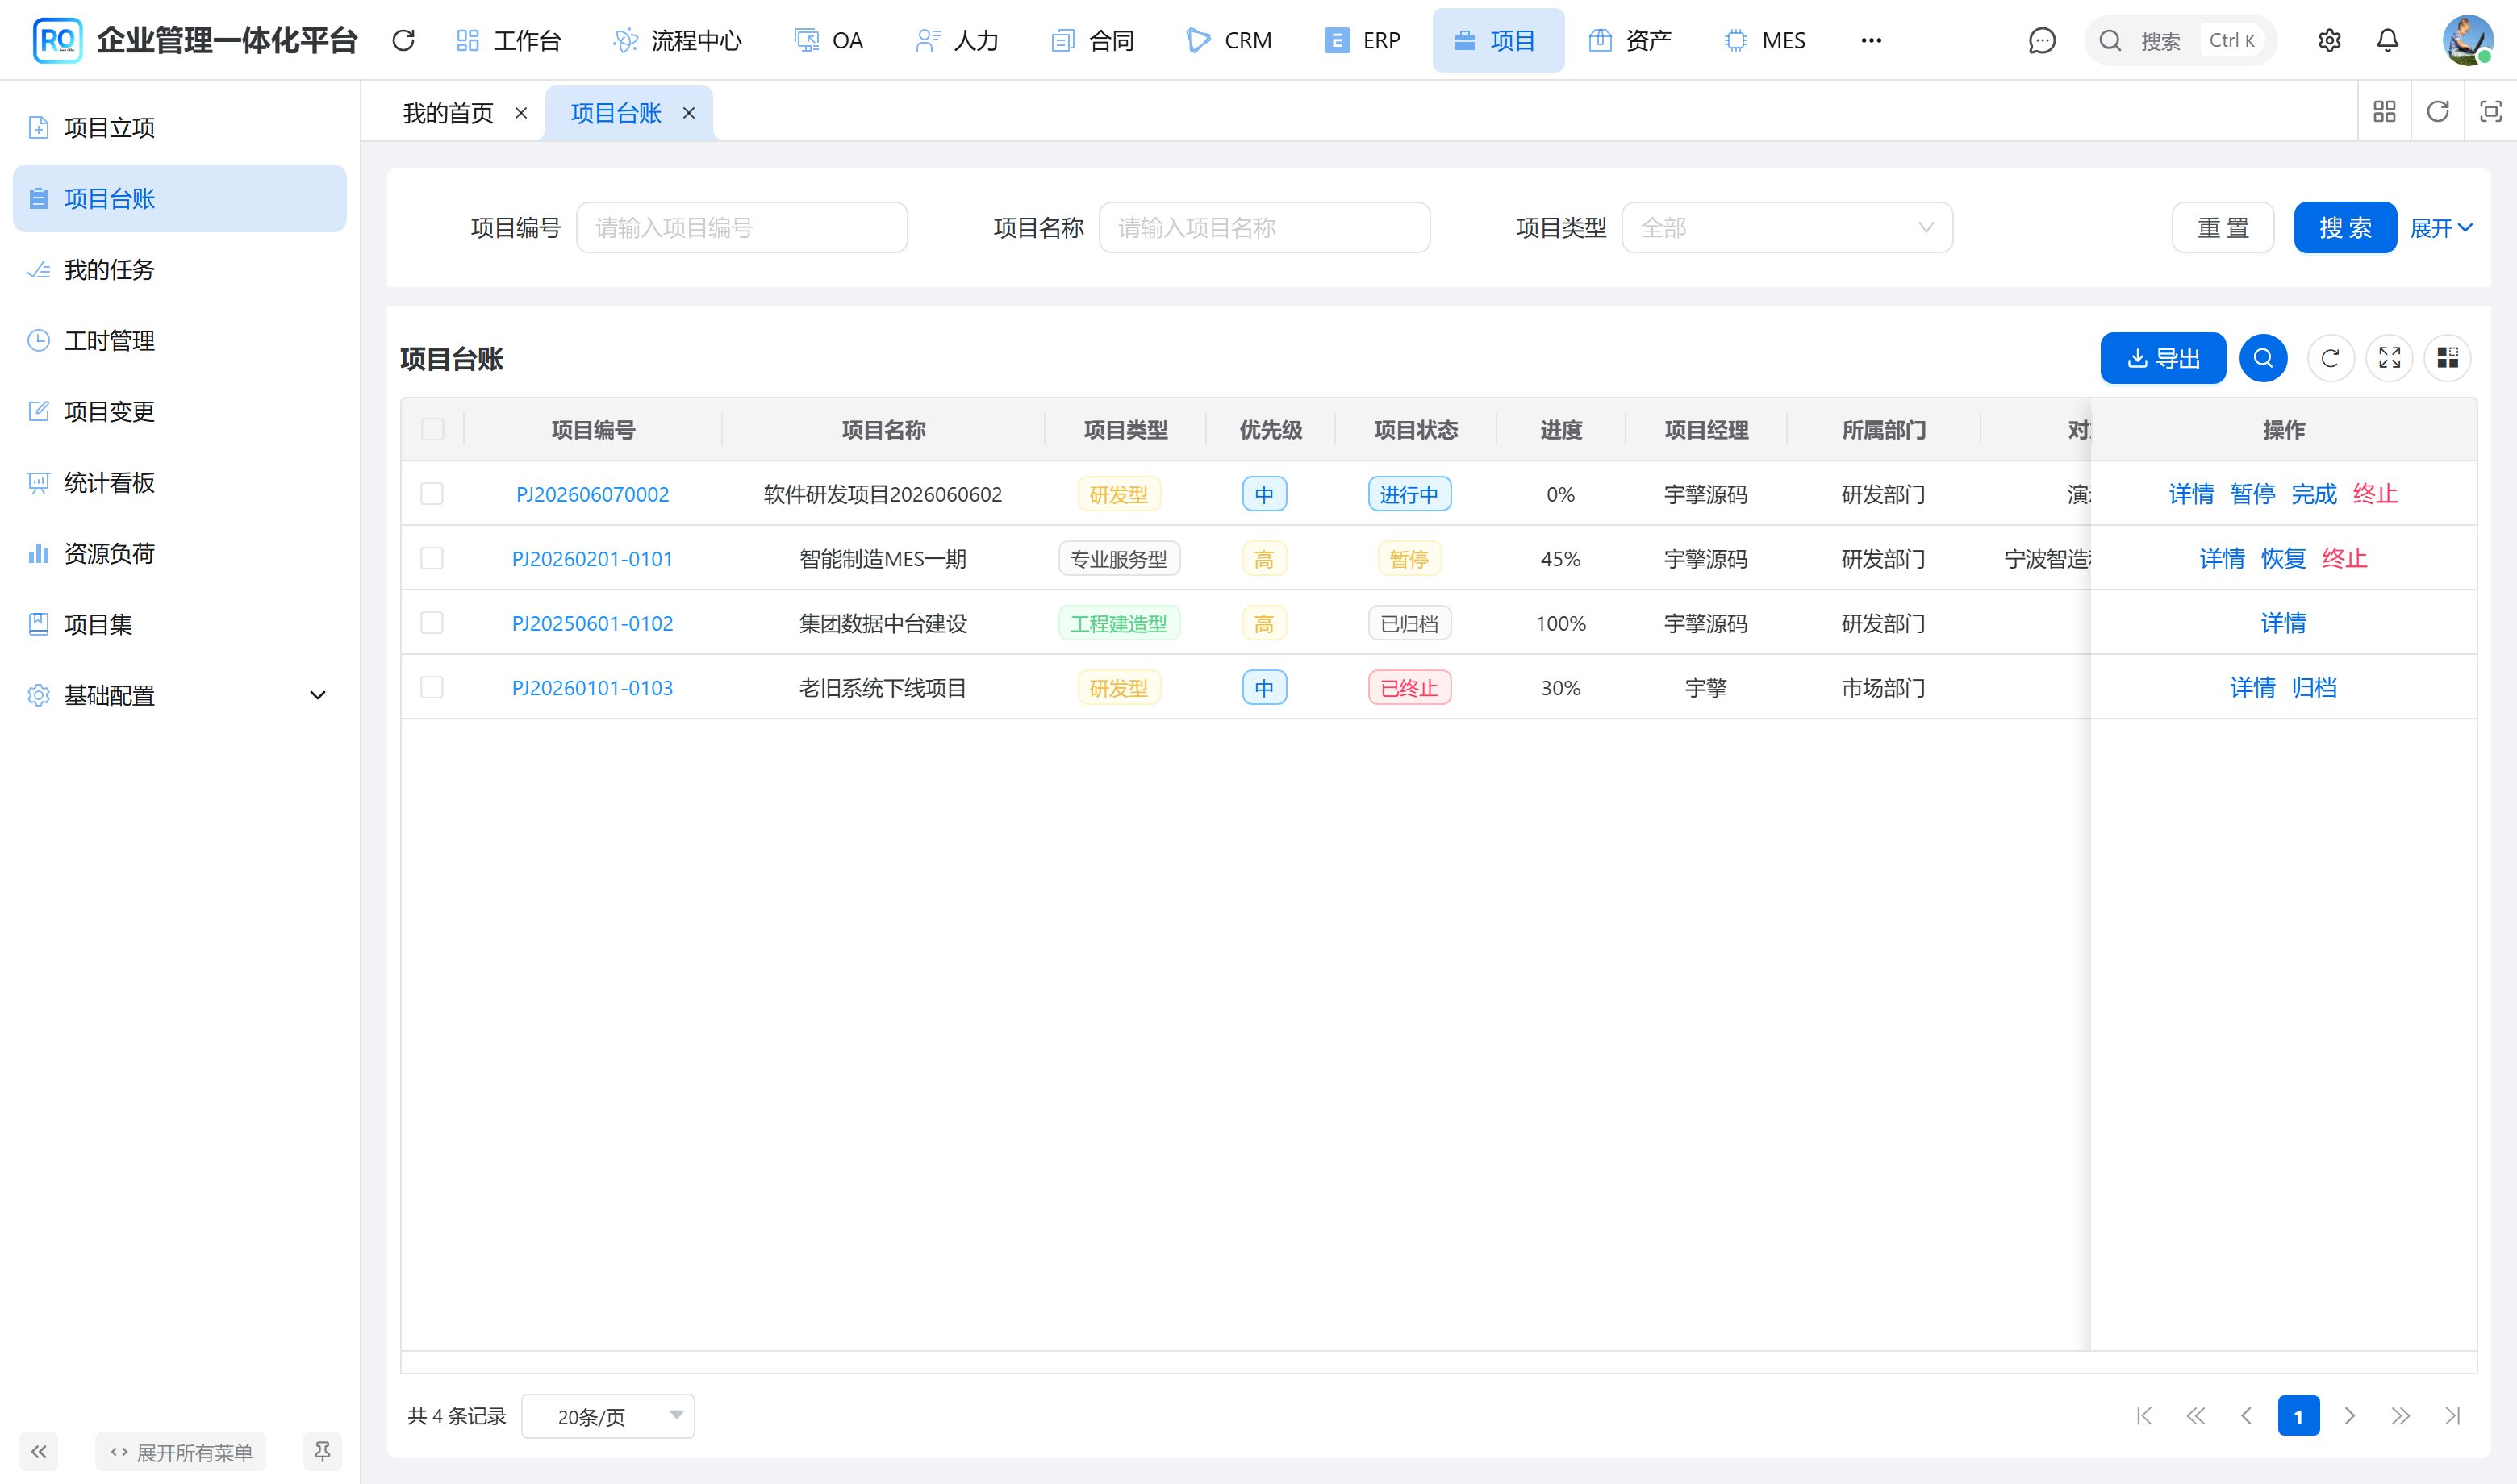Viewport: 2517px width, 1484px height.
Task: Focus the 项目名称 input field
Action: pos(1264,228)
